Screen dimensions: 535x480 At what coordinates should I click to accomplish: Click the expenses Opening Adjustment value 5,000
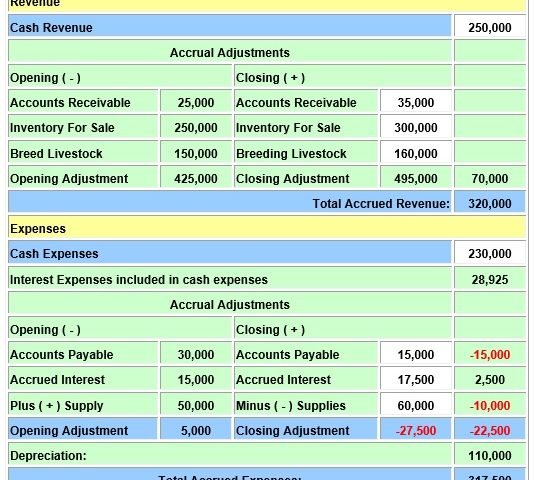(196, 430)
